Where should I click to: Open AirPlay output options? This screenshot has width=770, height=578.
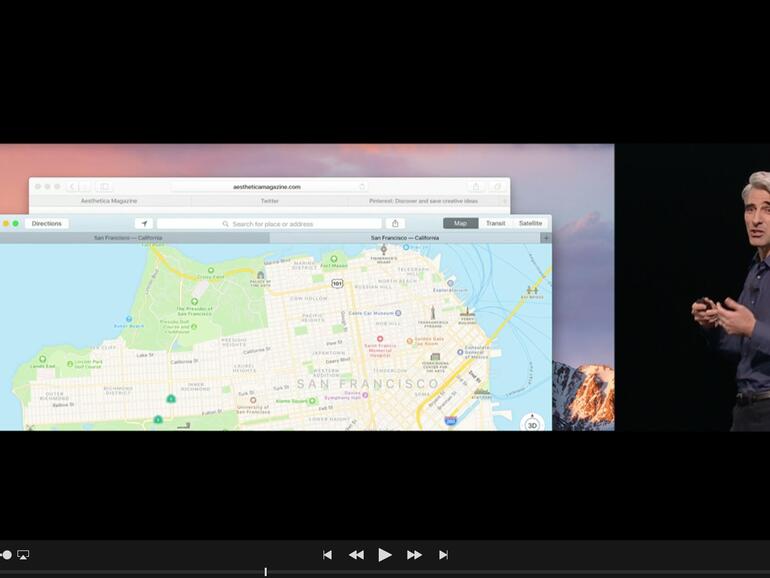(x=23, y=554)
